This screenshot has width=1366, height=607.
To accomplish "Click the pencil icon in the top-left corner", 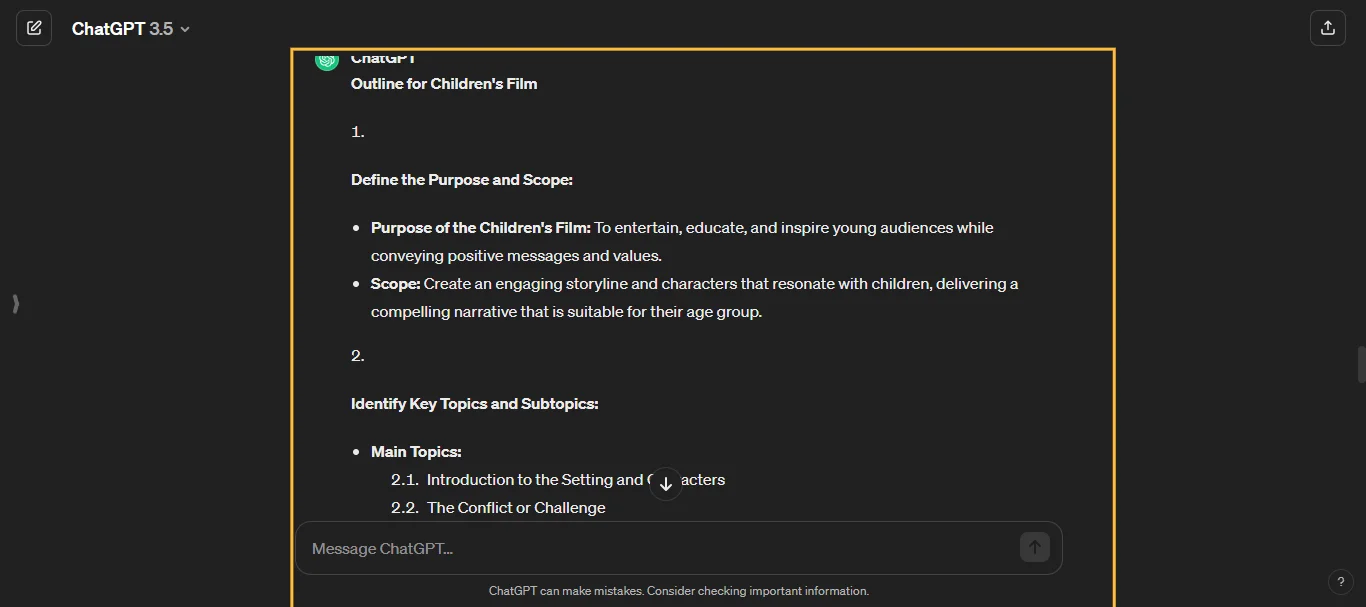I will [34, 28].
